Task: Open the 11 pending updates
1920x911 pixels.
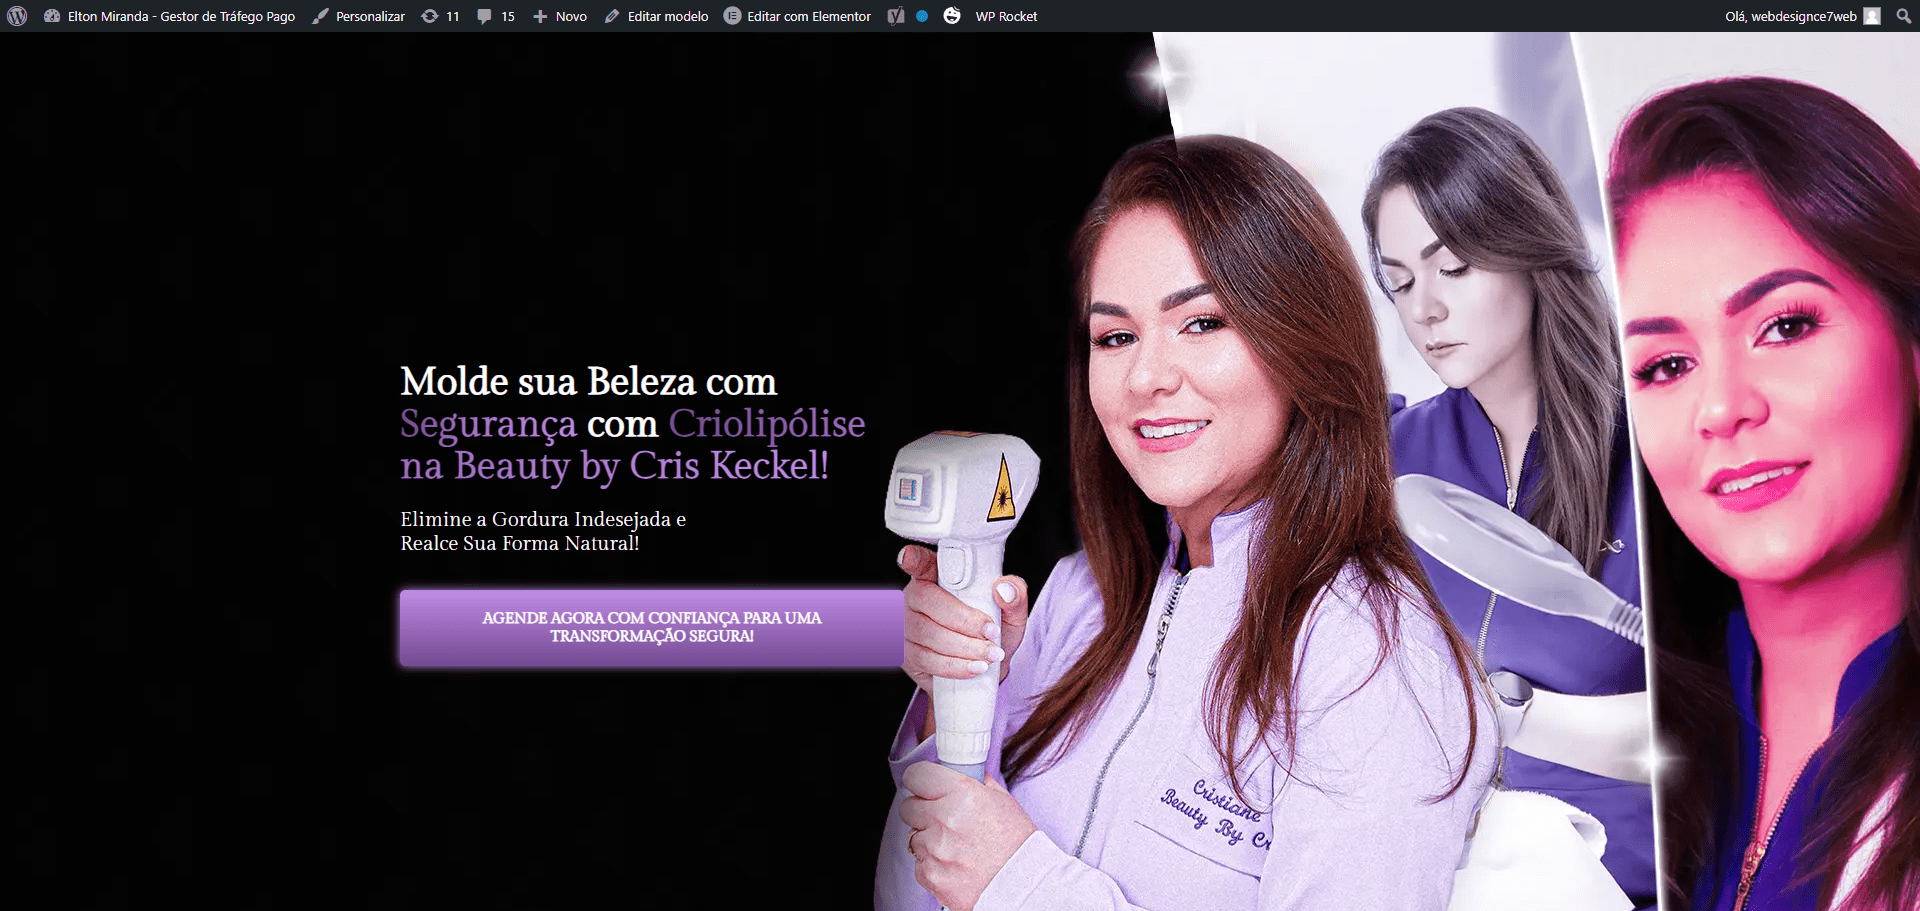Action: click(x=440, y=16)
